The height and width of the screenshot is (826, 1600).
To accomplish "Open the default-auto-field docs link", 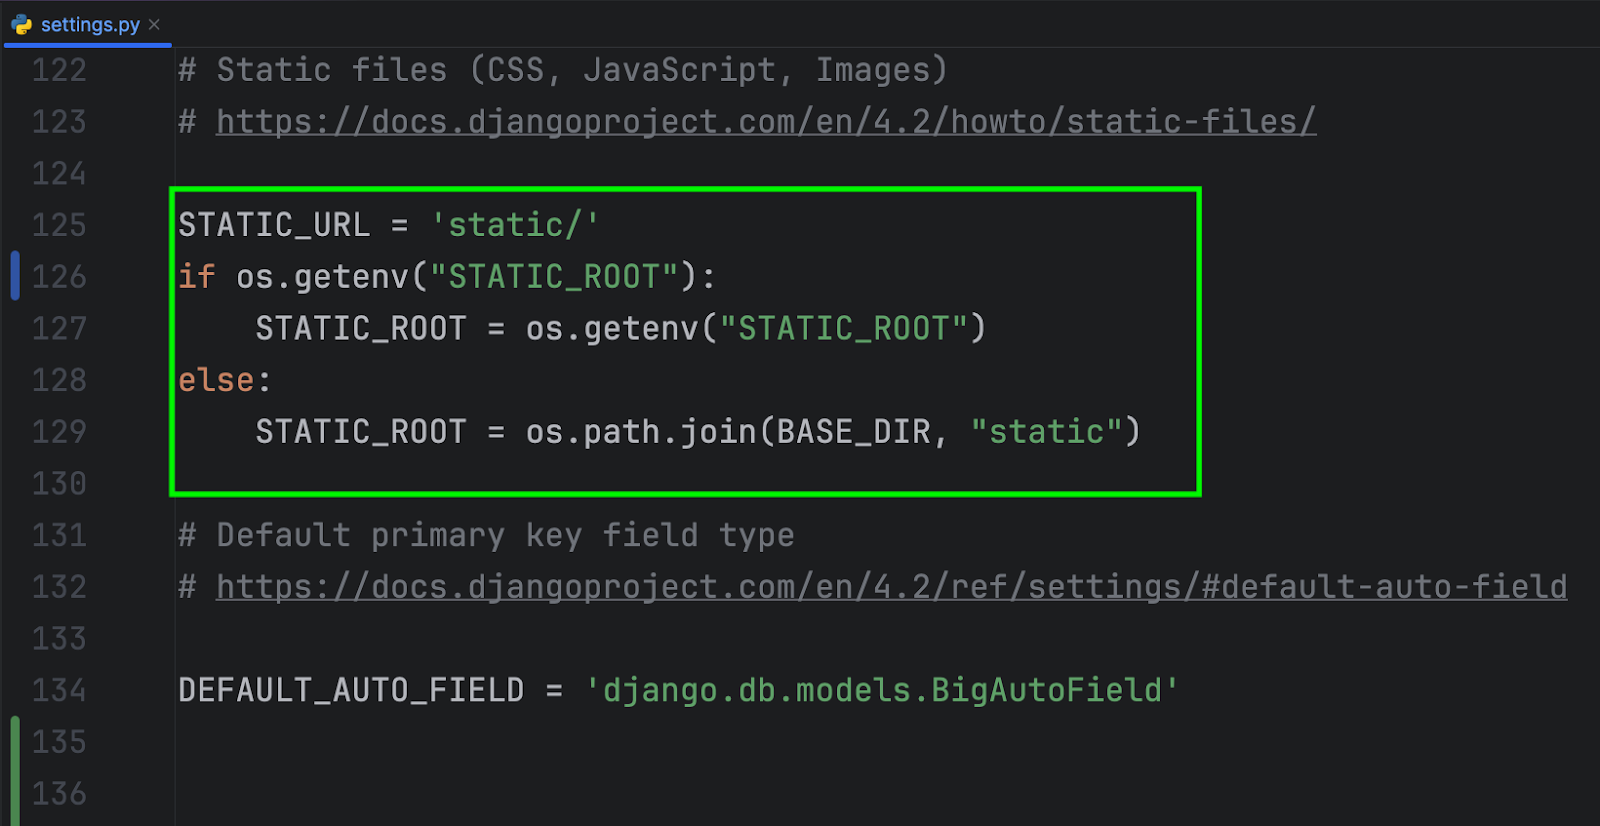I will pyautogui.click(x=891, y=587).
